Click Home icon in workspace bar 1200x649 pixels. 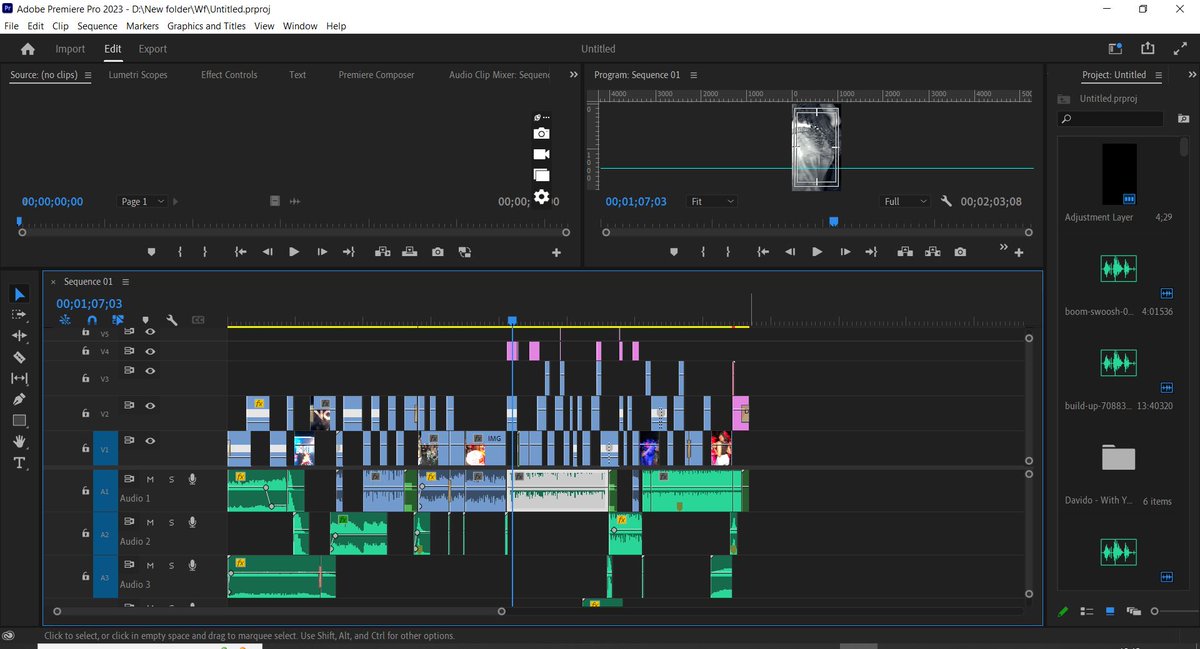28,49
